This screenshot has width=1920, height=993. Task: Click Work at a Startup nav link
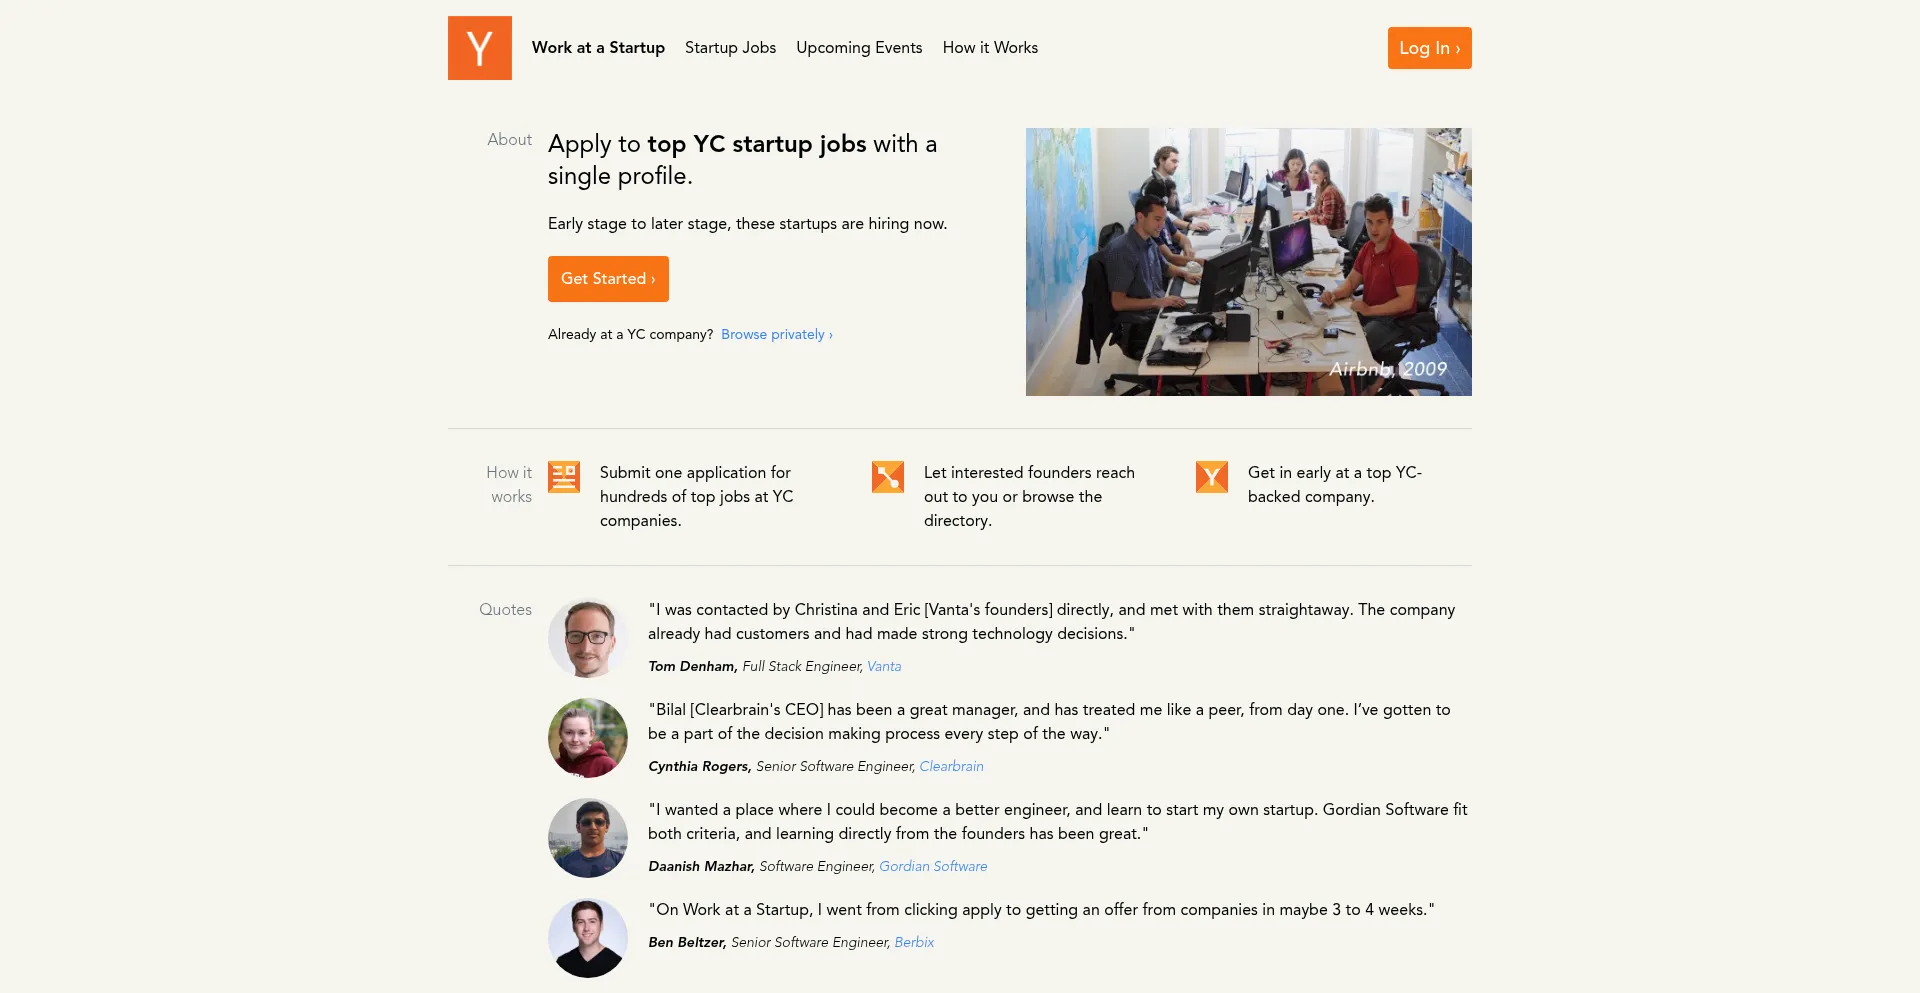tap(598, 47)
